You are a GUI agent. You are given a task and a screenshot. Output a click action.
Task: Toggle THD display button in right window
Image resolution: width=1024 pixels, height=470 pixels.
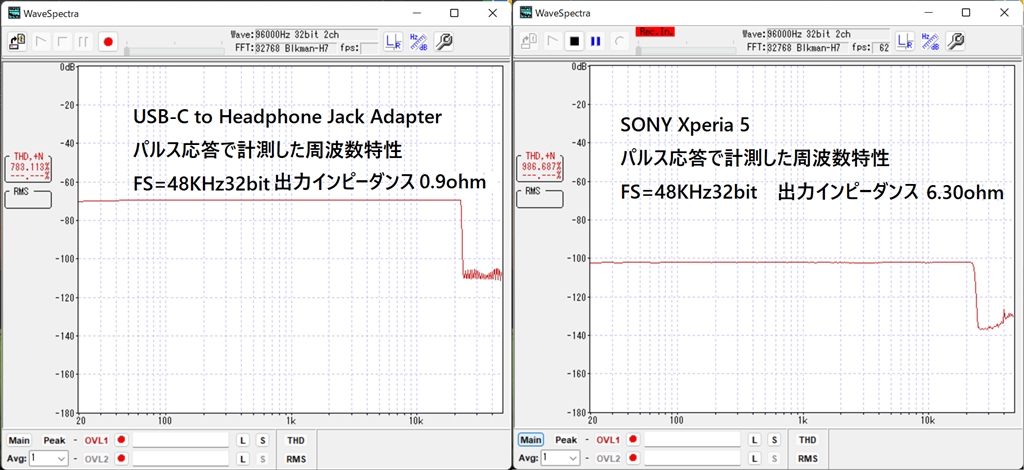(807, 441)
